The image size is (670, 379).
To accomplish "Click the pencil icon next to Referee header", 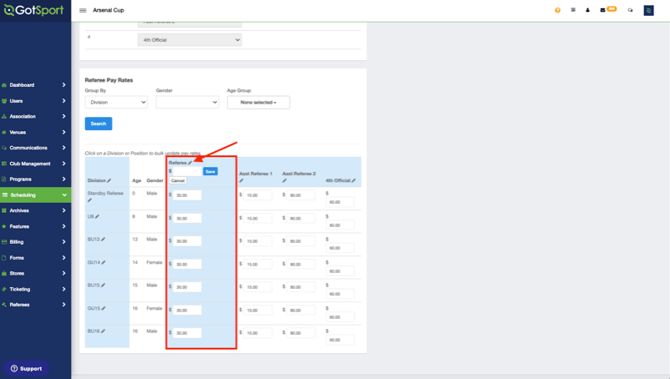I will (190, 163).
